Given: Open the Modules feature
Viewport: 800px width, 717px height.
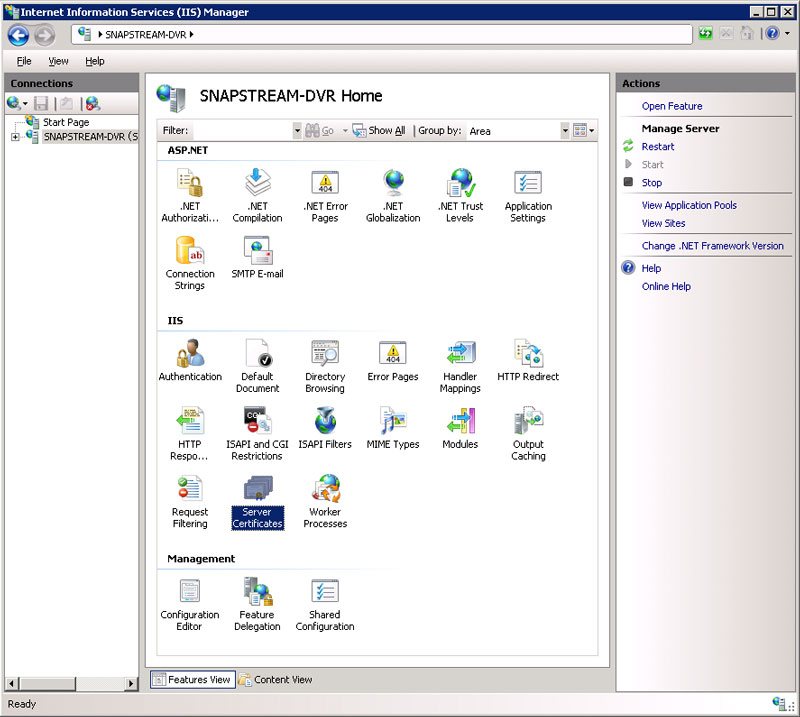Looking at the screenshot, I should pos(460,428).
